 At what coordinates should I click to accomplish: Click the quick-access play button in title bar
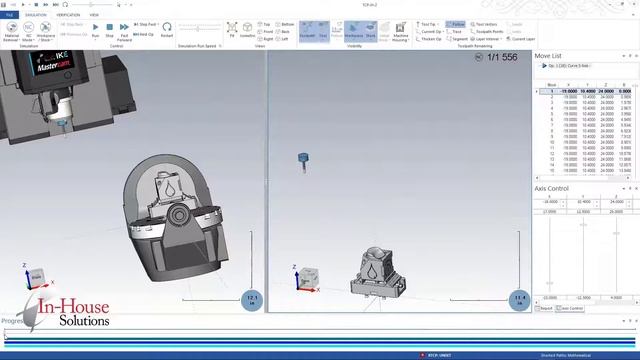[23, 4]
